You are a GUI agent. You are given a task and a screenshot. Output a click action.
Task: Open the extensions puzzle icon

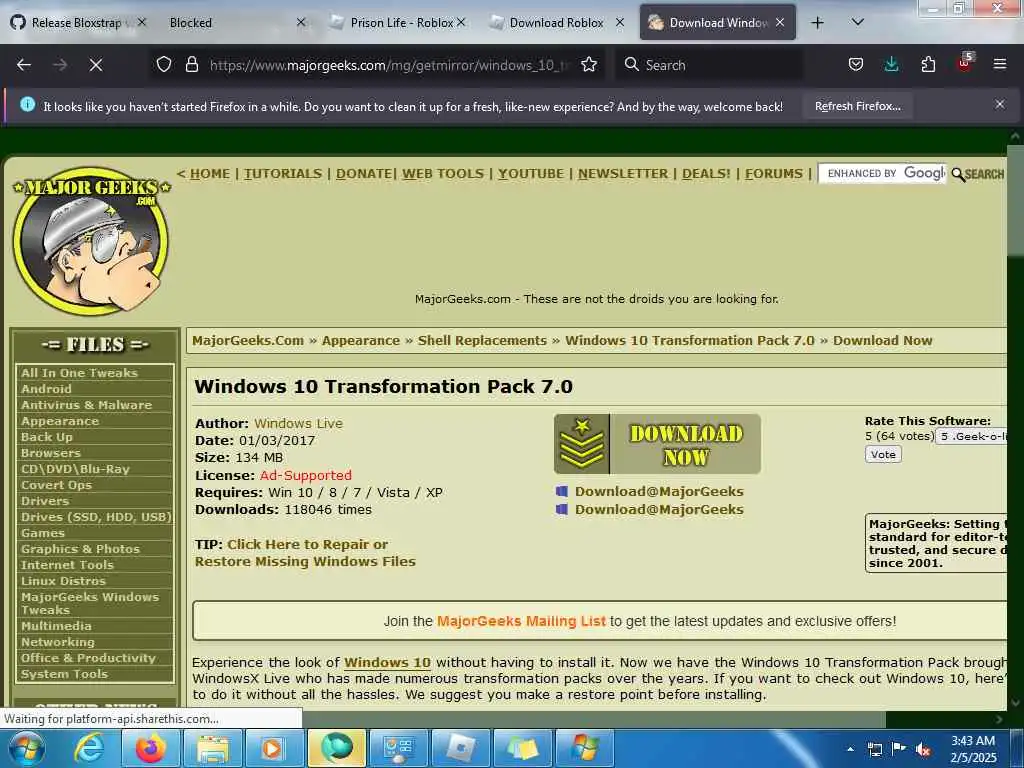tap(928, 65)
